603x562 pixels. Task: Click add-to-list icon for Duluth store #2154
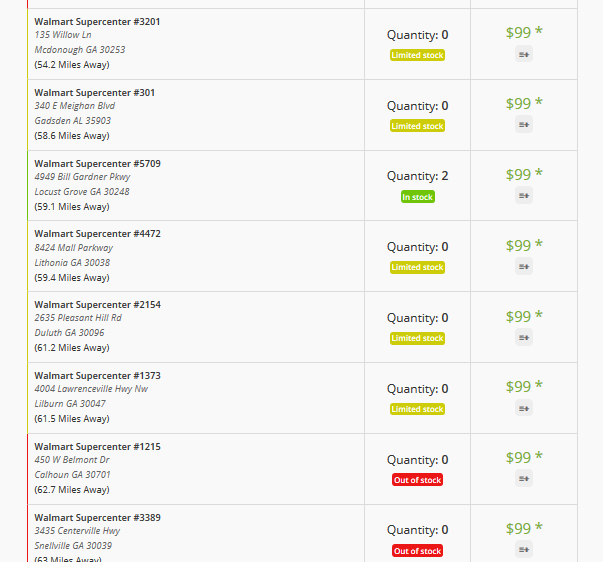(x=524, y=338)
